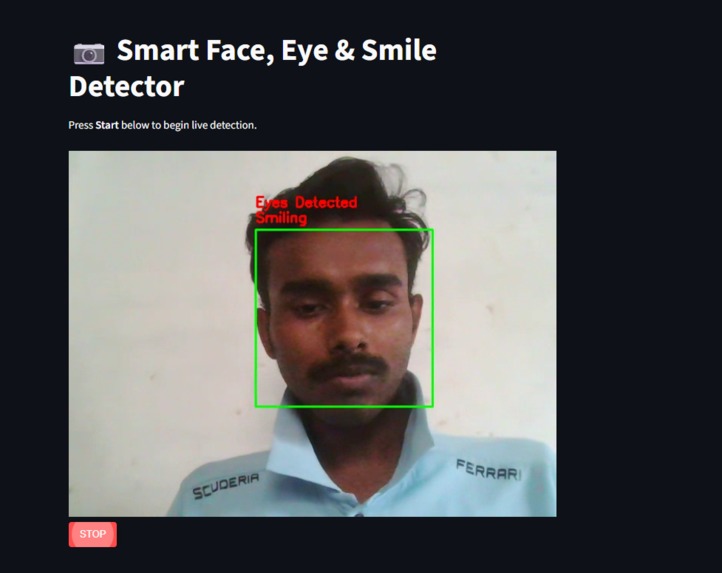The image size is (722, 573).
Task: Click the camera emoji beside the title
Action: pos(89,53)
